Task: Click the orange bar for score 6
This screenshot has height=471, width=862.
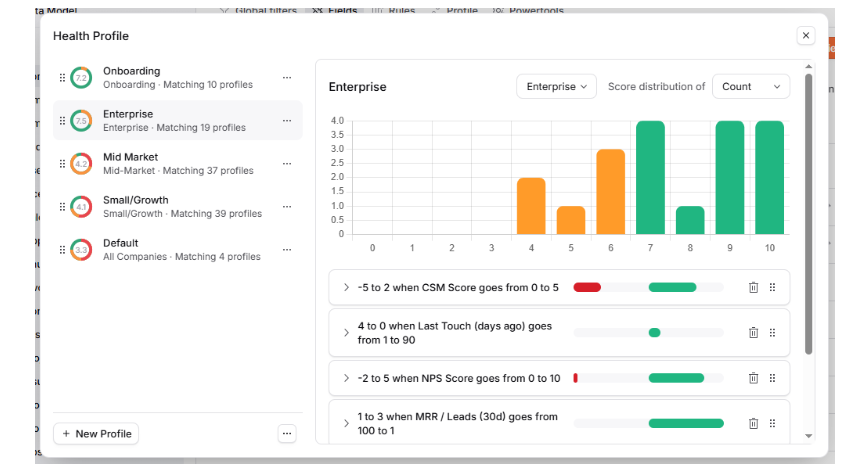Action: [x=611, y=192]
